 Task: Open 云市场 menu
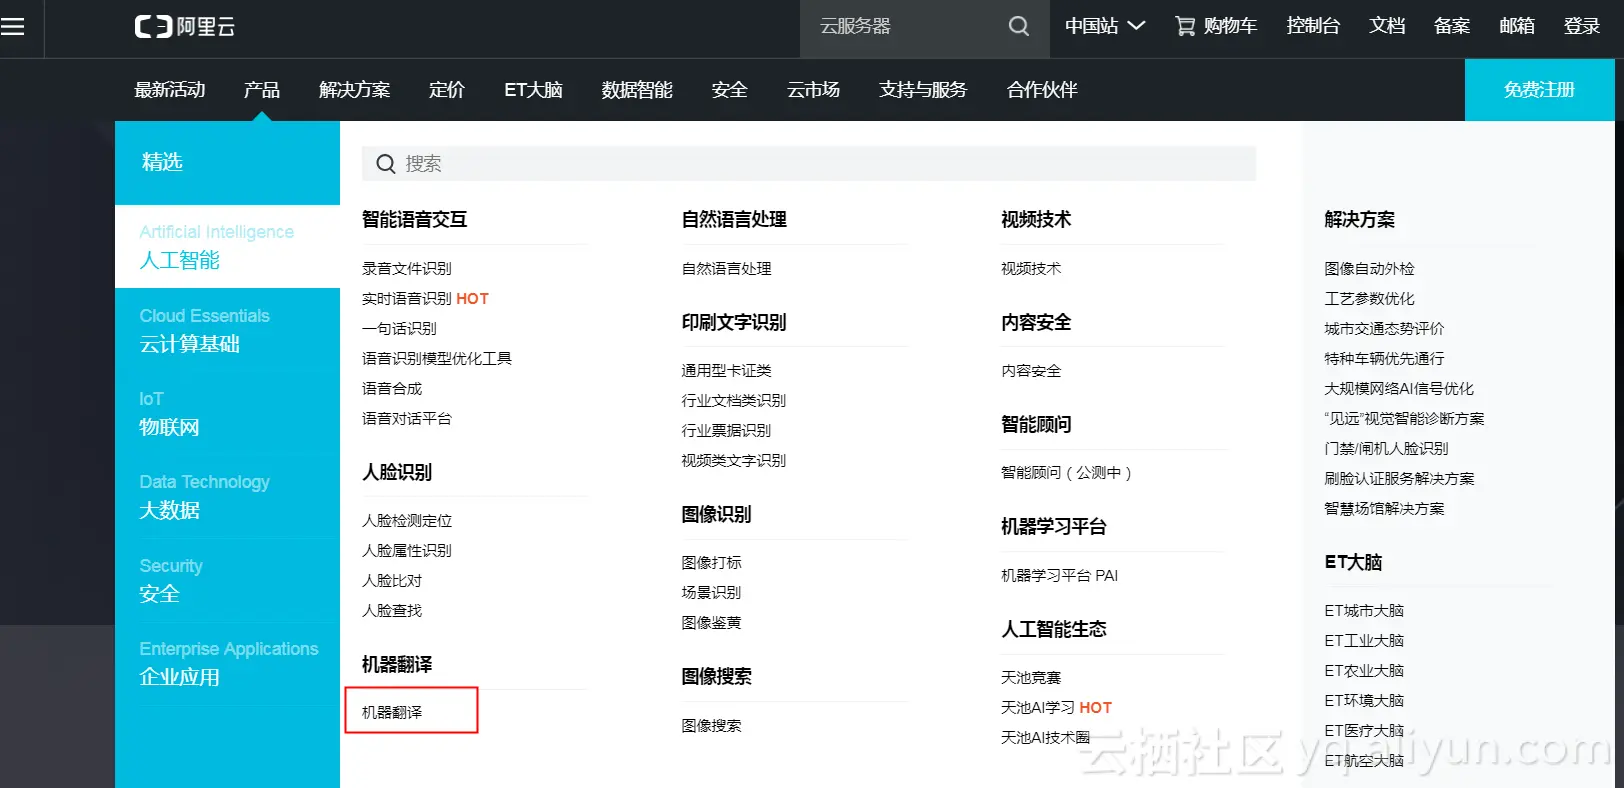click(813, 90)
